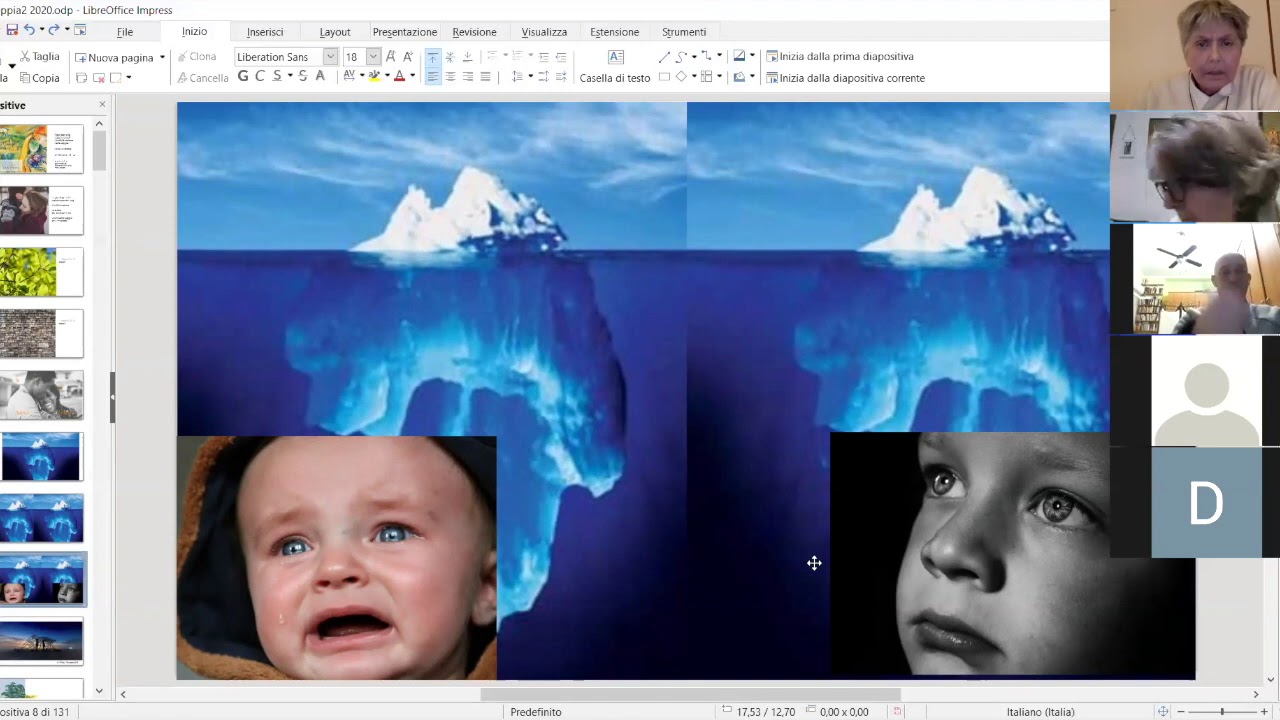Screen dimensions: 1280x720
Task: Cut selection with Taglia
Action: pyautogui.click(x=39, y=57)
